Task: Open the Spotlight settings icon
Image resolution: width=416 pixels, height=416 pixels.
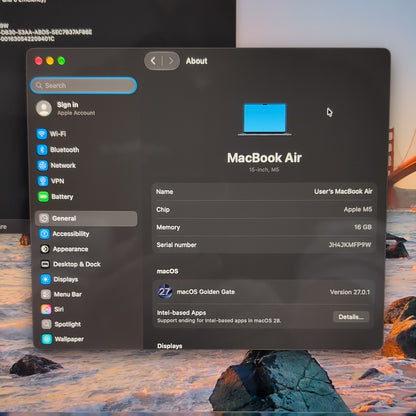Action: coord(46,324)
